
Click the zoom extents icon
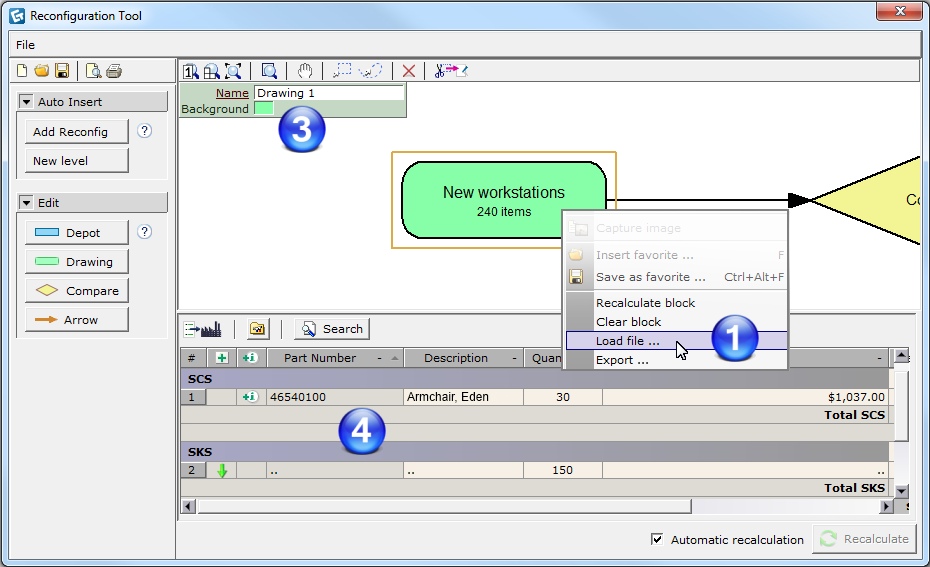(233, 71)
